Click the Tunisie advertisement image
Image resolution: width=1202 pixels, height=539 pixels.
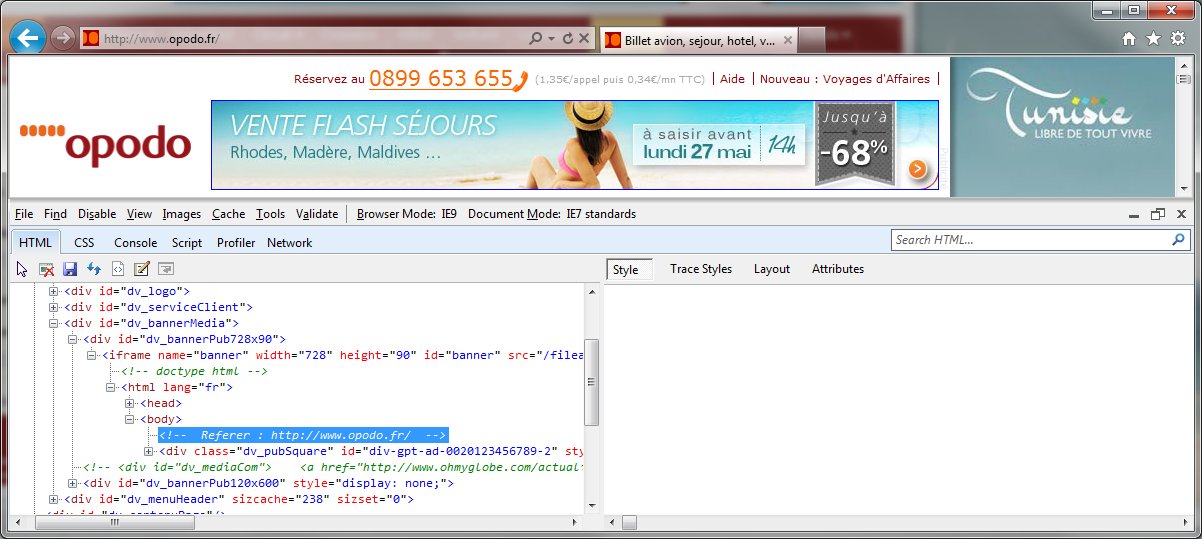click(1061, 127)
